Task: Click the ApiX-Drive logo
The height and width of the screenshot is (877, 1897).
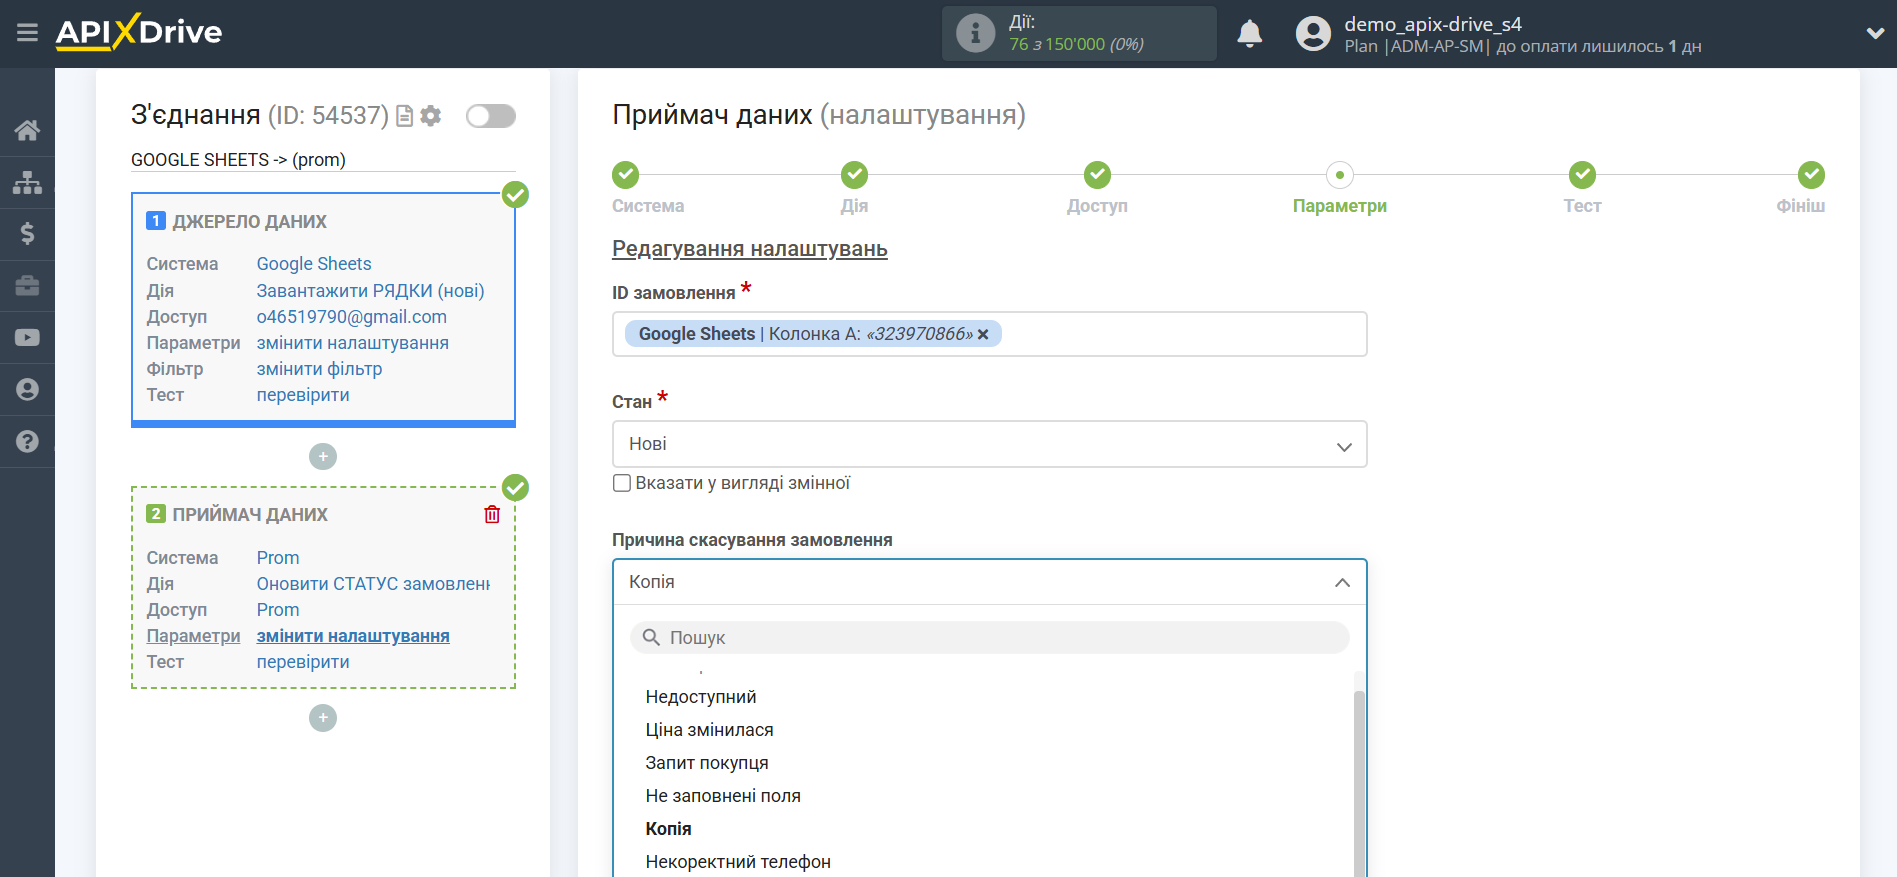Action: click(x=139, y=32)
